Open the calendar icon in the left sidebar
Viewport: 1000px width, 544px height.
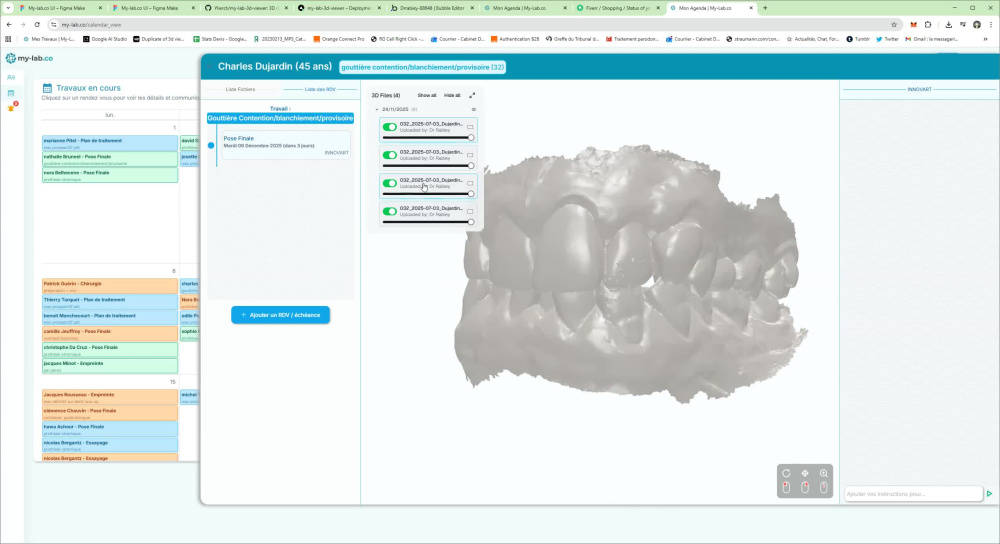pyautogui.click(x=11, y=93)
